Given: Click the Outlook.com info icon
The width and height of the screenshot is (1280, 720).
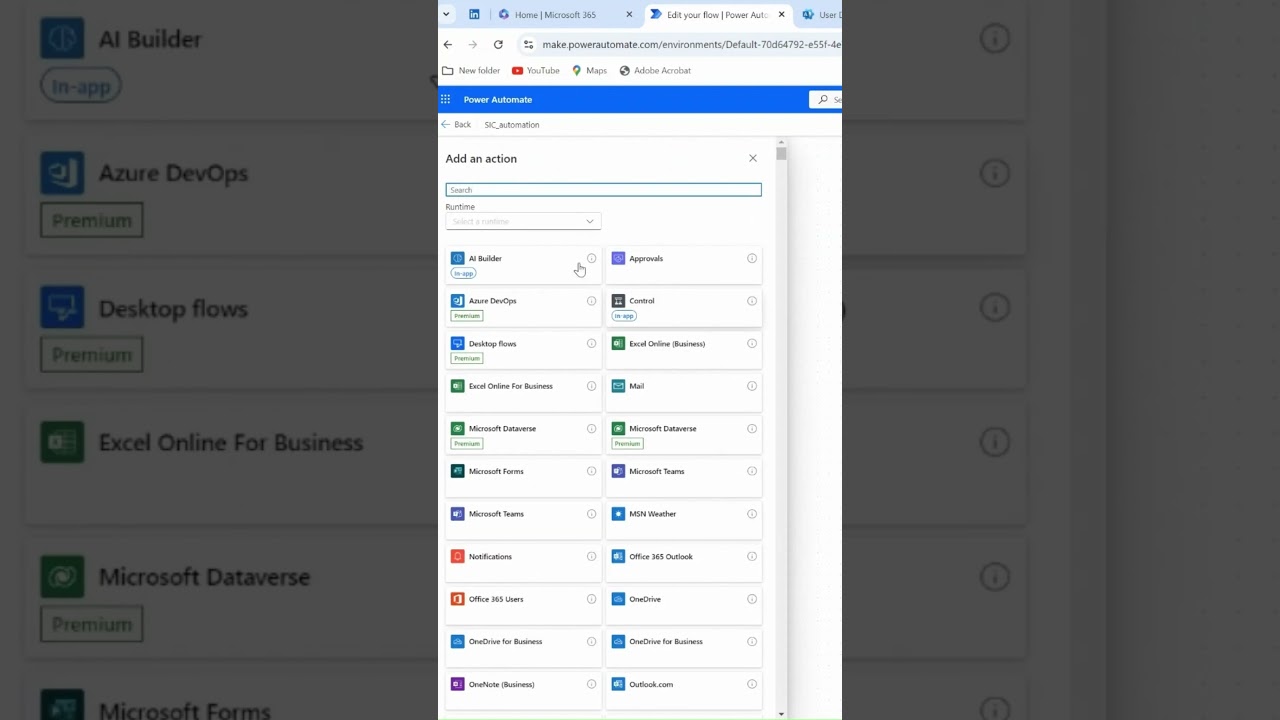Looking at the screenshot, I should 752,684.
